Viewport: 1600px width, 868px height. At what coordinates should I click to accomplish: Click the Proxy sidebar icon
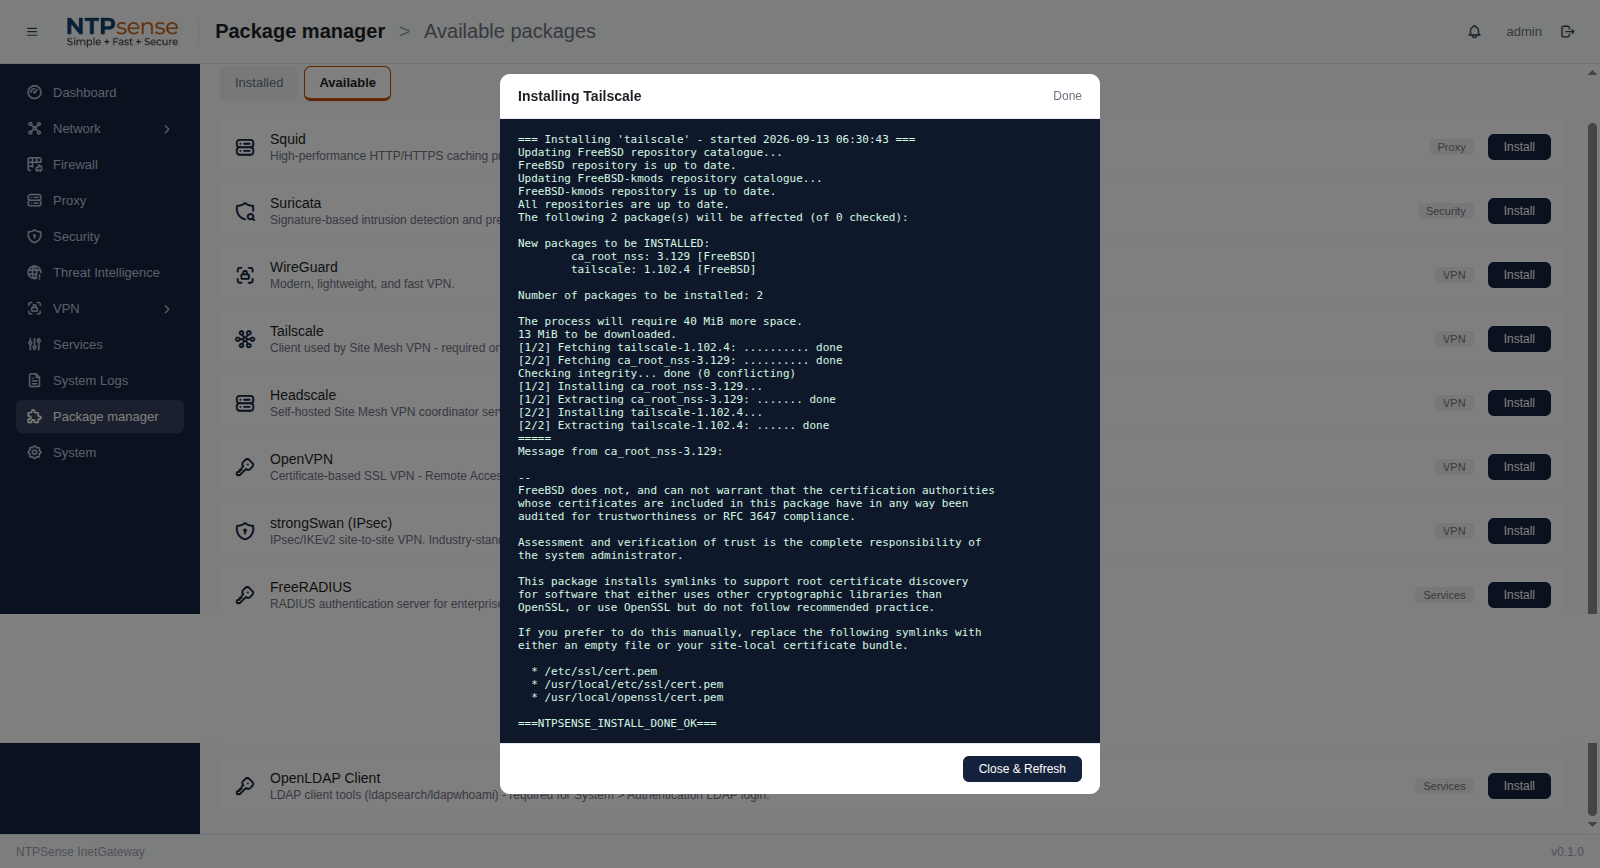pos(35,200)
